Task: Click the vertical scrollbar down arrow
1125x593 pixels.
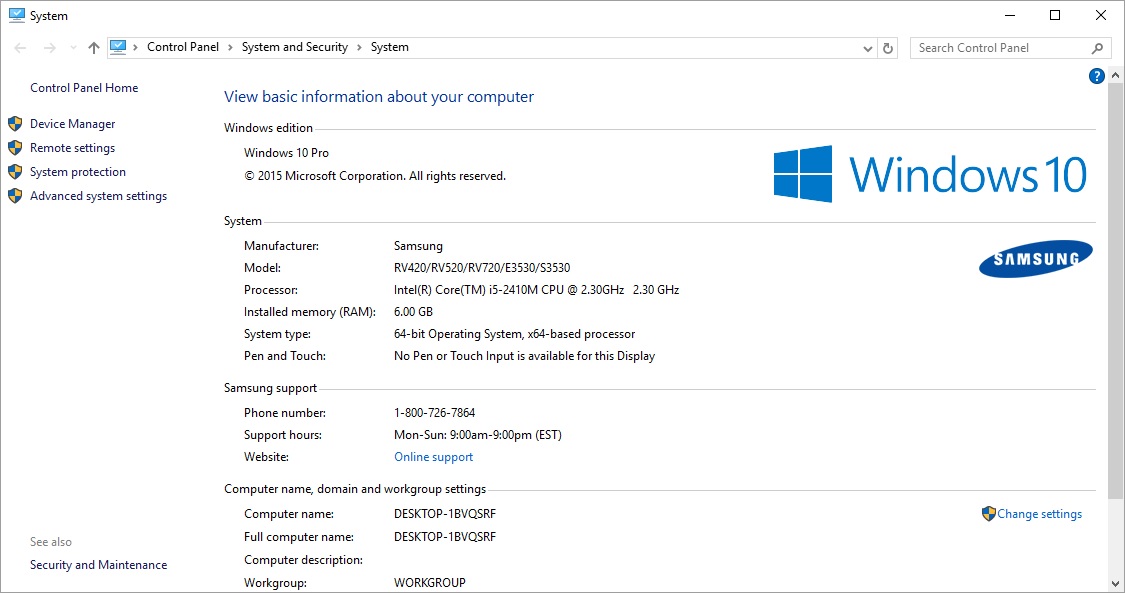Action: point(1116,584)
